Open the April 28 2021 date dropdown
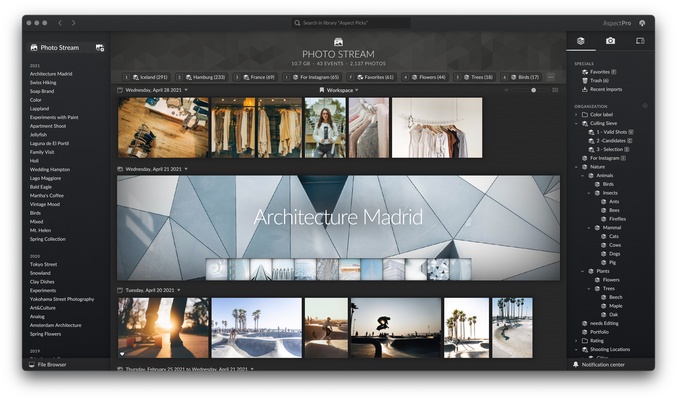 click(186, 90)
